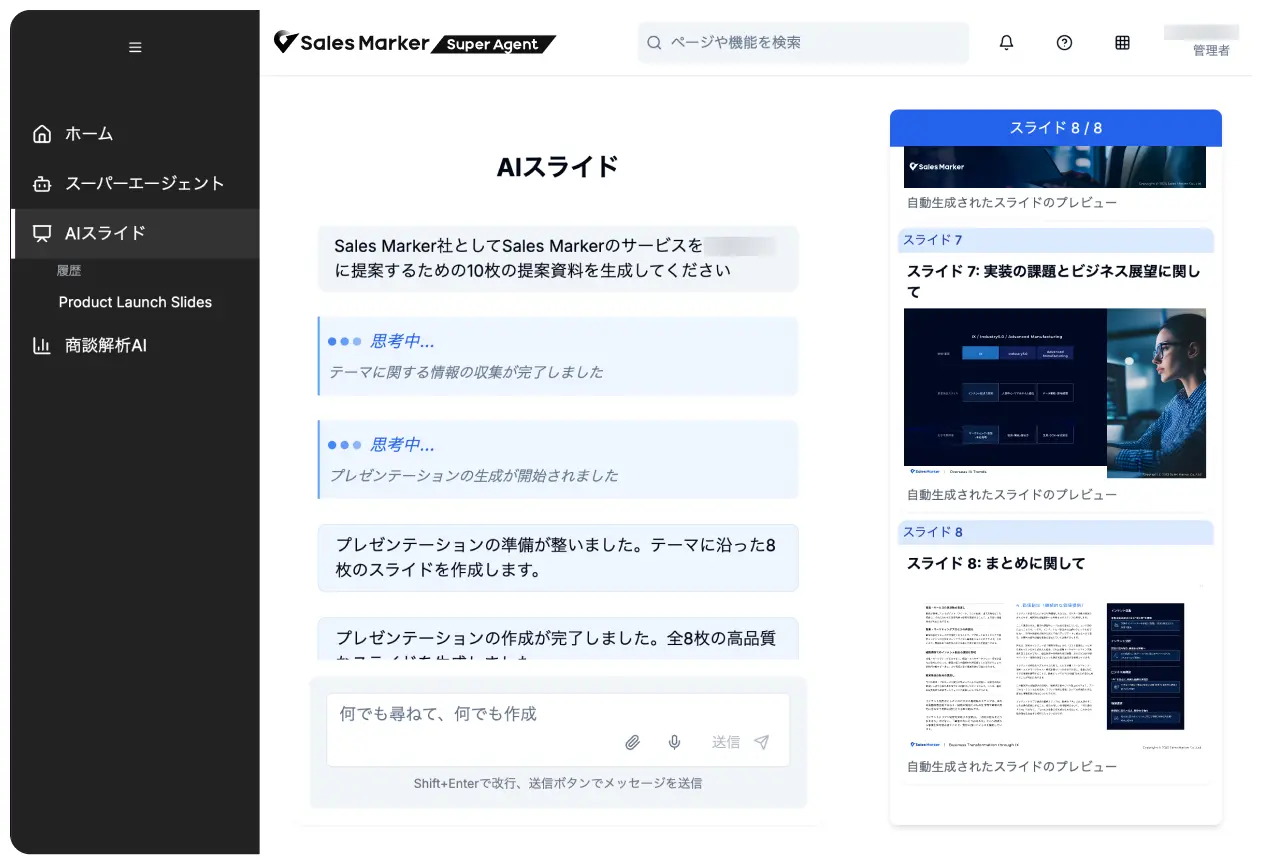Open notifications bell icon
This screenshot has height=864, width=1262.
[1006, 43]
